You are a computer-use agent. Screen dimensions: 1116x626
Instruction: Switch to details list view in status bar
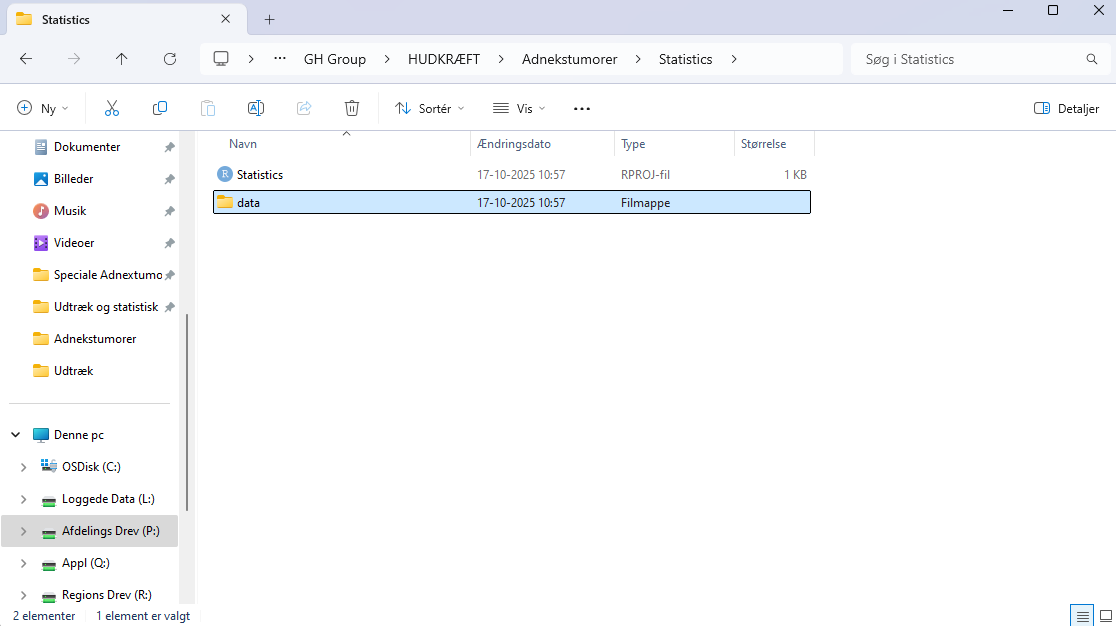click(x=1081, y=615)
